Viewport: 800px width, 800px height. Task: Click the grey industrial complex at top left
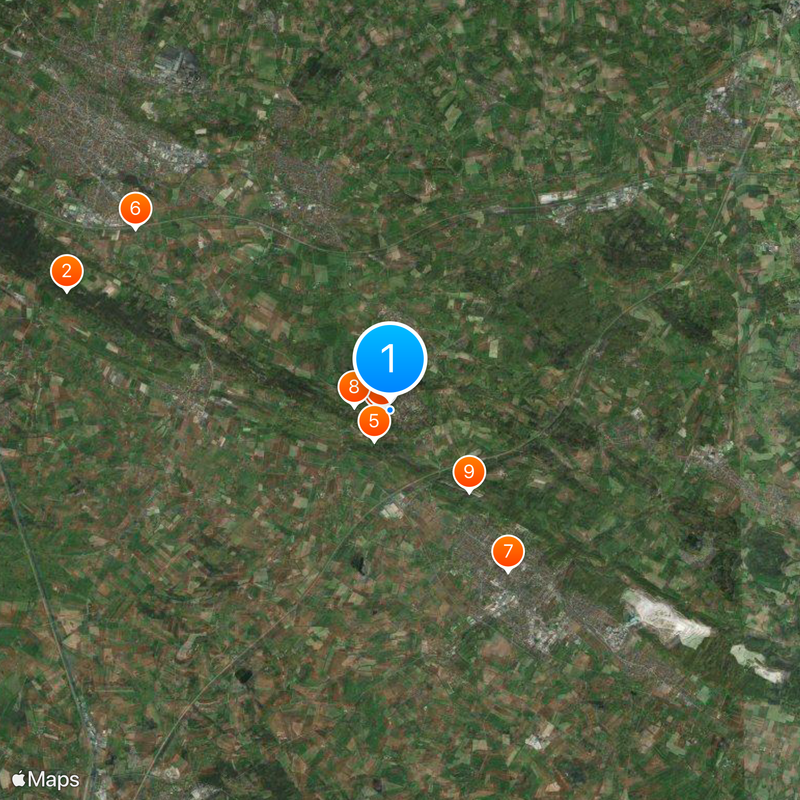click(x=176, y=63)
